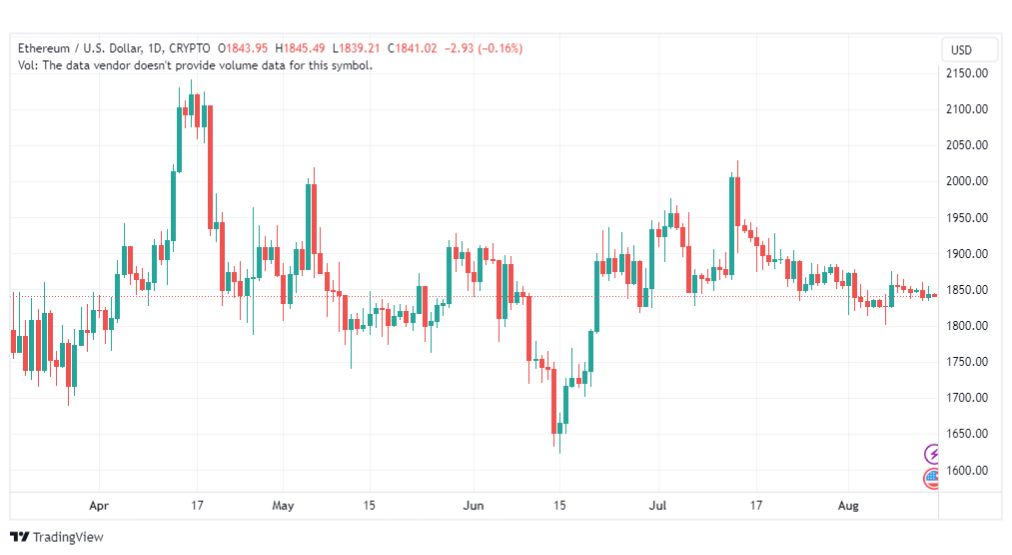Image resolution: width=1012 pixels, height=555 pixels.
Task: Click the 2150.00 price scale label
Action: pos(967,74)
